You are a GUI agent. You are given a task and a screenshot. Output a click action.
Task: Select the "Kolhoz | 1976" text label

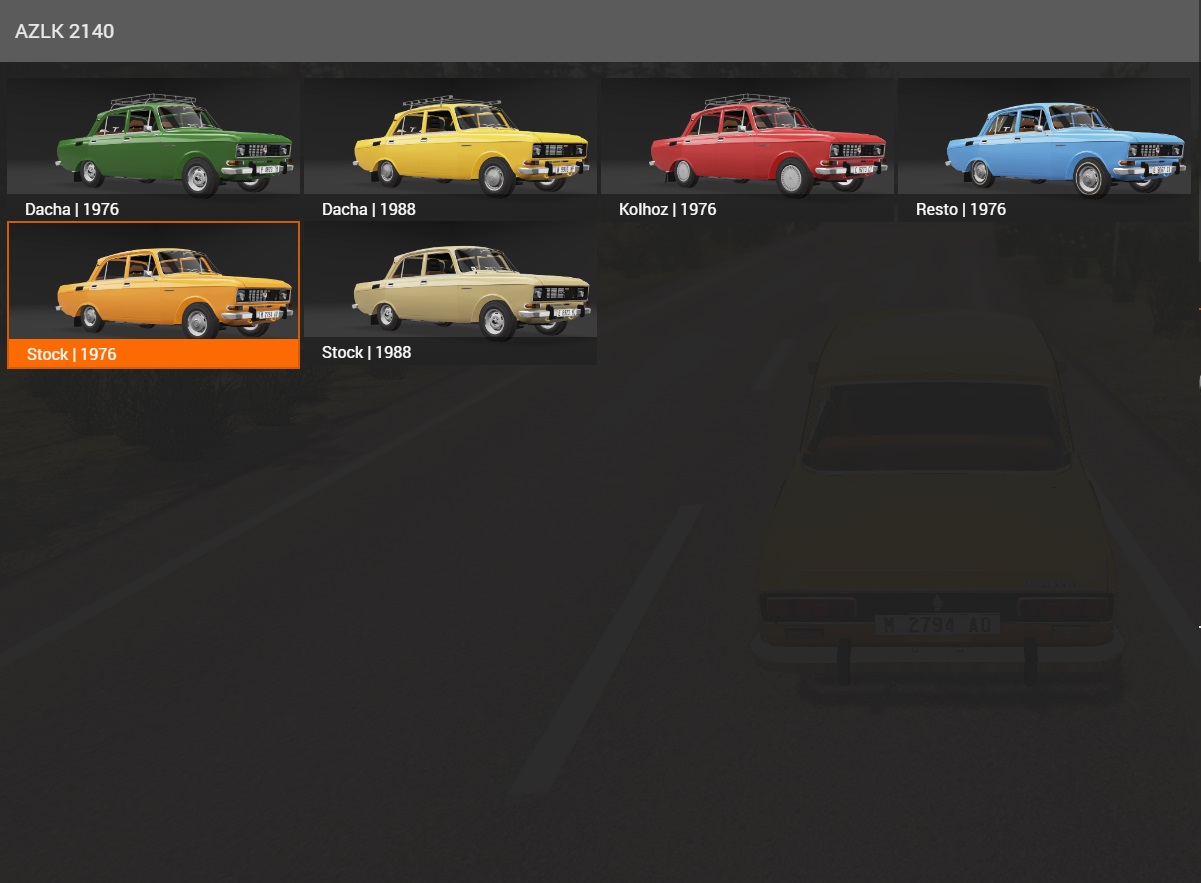coord(667,209)
